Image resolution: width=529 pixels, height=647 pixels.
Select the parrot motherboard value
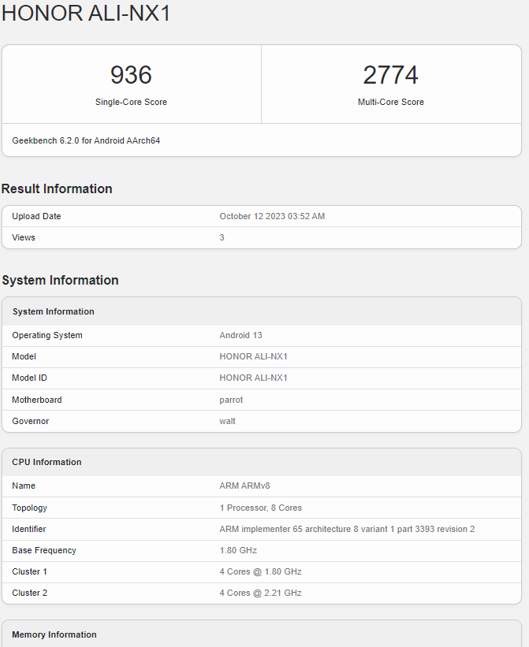pos(231,400)
